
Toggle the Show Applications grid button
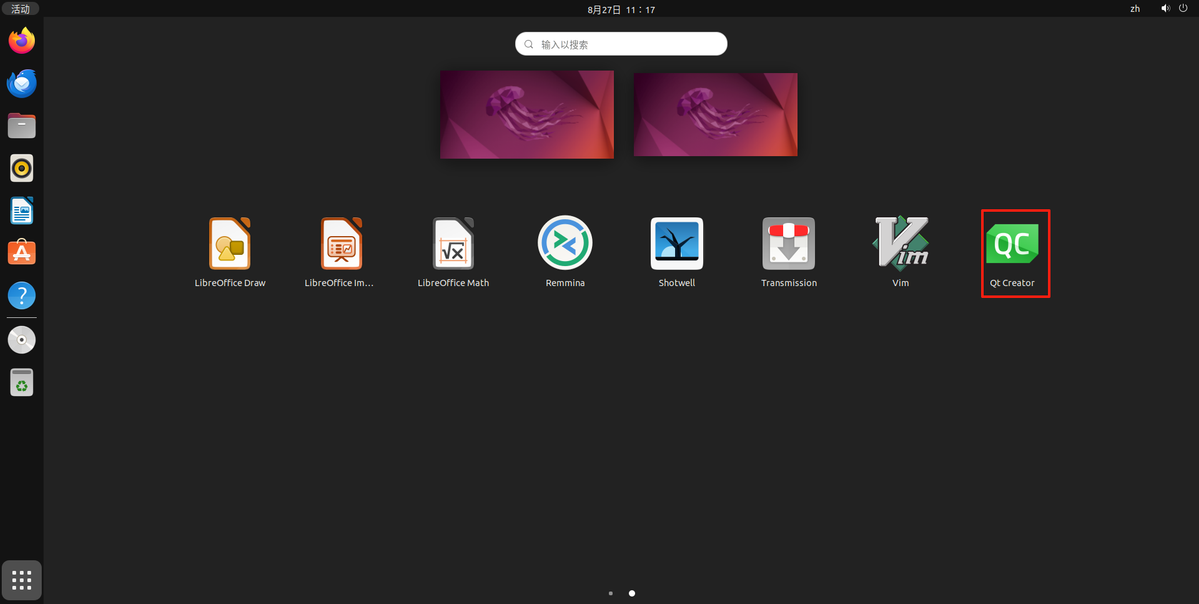[x=22, y=580]
